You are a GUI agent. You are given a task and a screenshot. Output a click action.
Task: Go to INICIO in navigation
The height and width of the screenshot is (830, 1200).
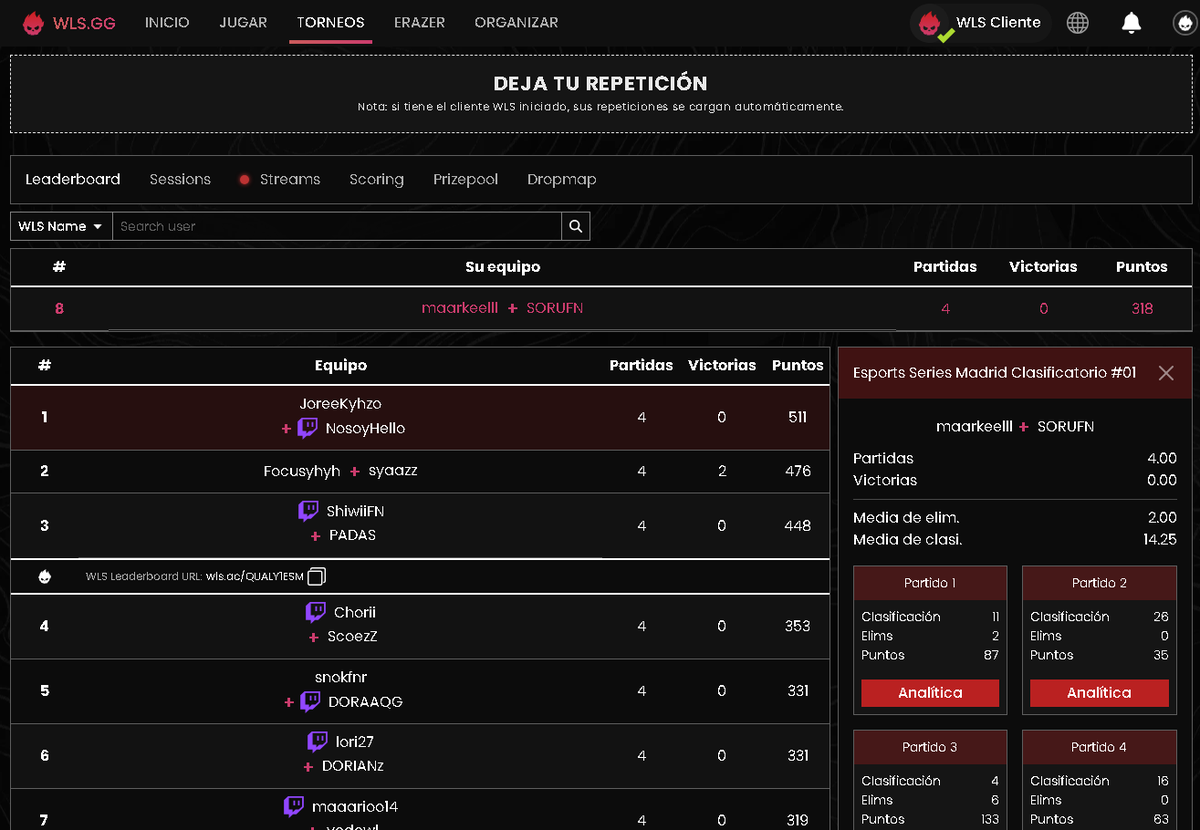tap(167, 22)
